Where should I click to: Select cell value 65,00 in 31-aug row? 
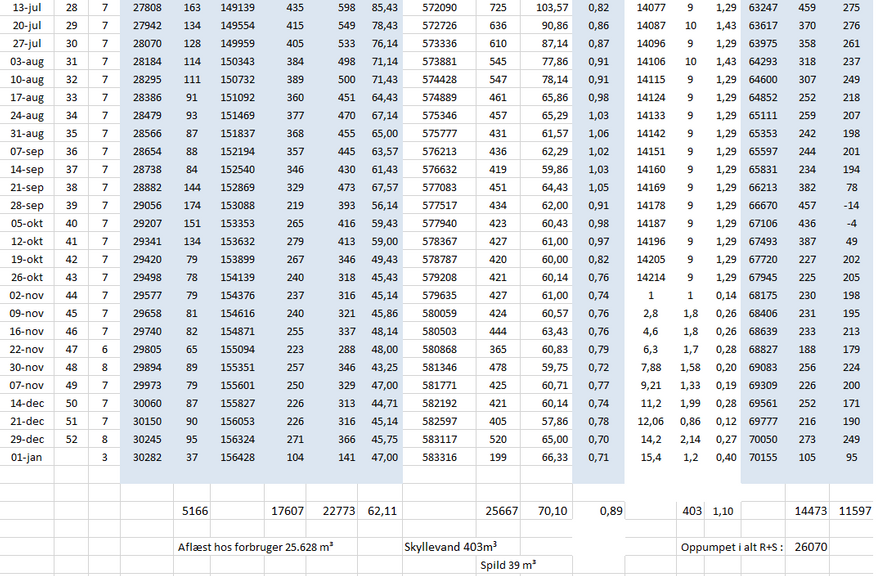point(384,134)
